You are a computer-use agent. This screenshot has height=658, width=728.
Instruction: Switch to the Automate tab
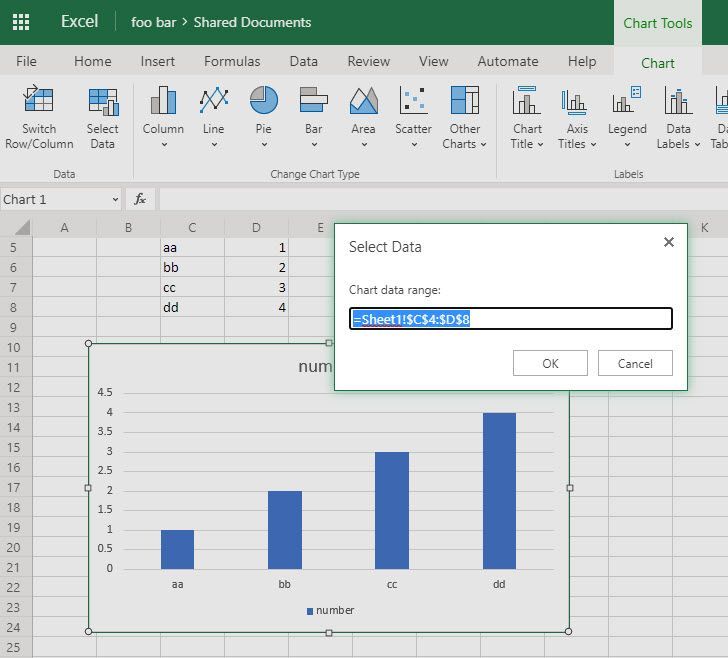coord(508,61)
